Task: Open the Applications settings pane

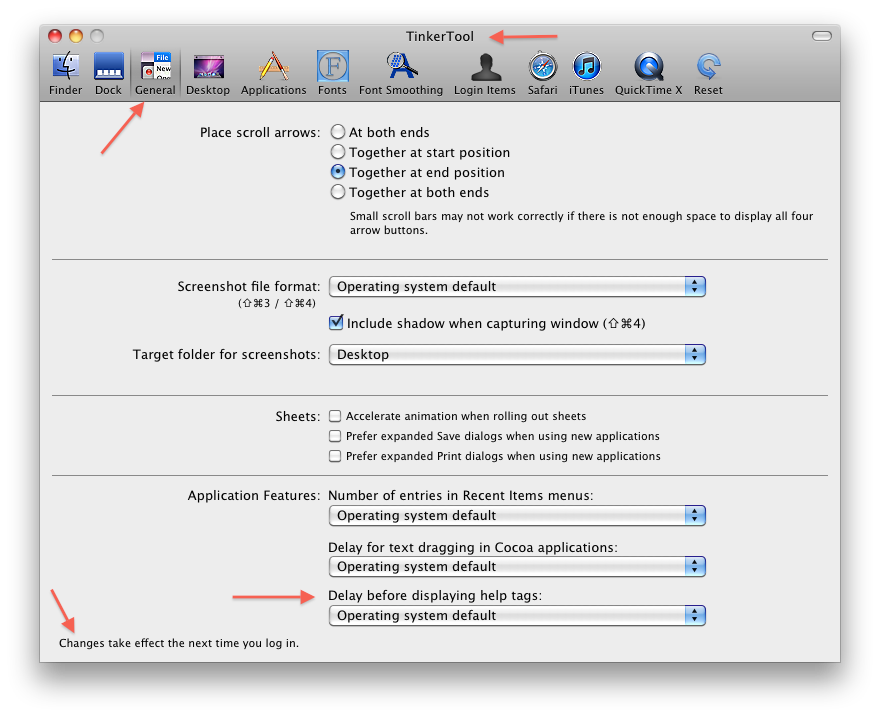Action: click(x=273, y=73)
